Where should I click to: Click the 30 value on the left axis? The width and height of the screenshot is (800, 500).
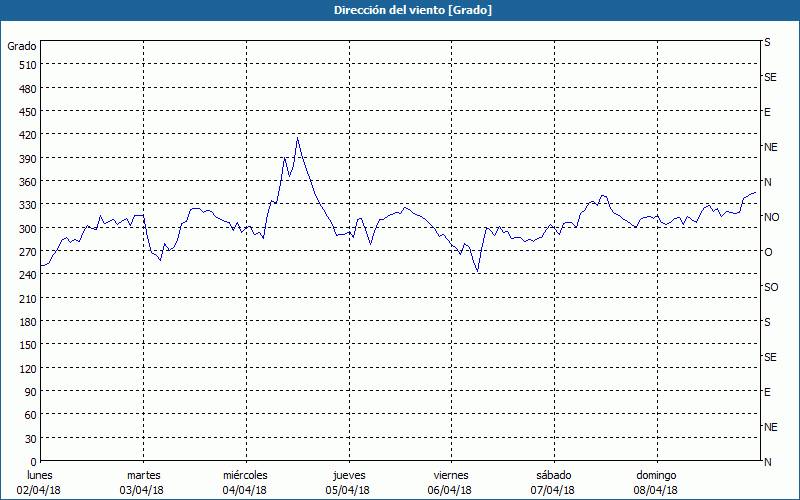coord(29,439)
